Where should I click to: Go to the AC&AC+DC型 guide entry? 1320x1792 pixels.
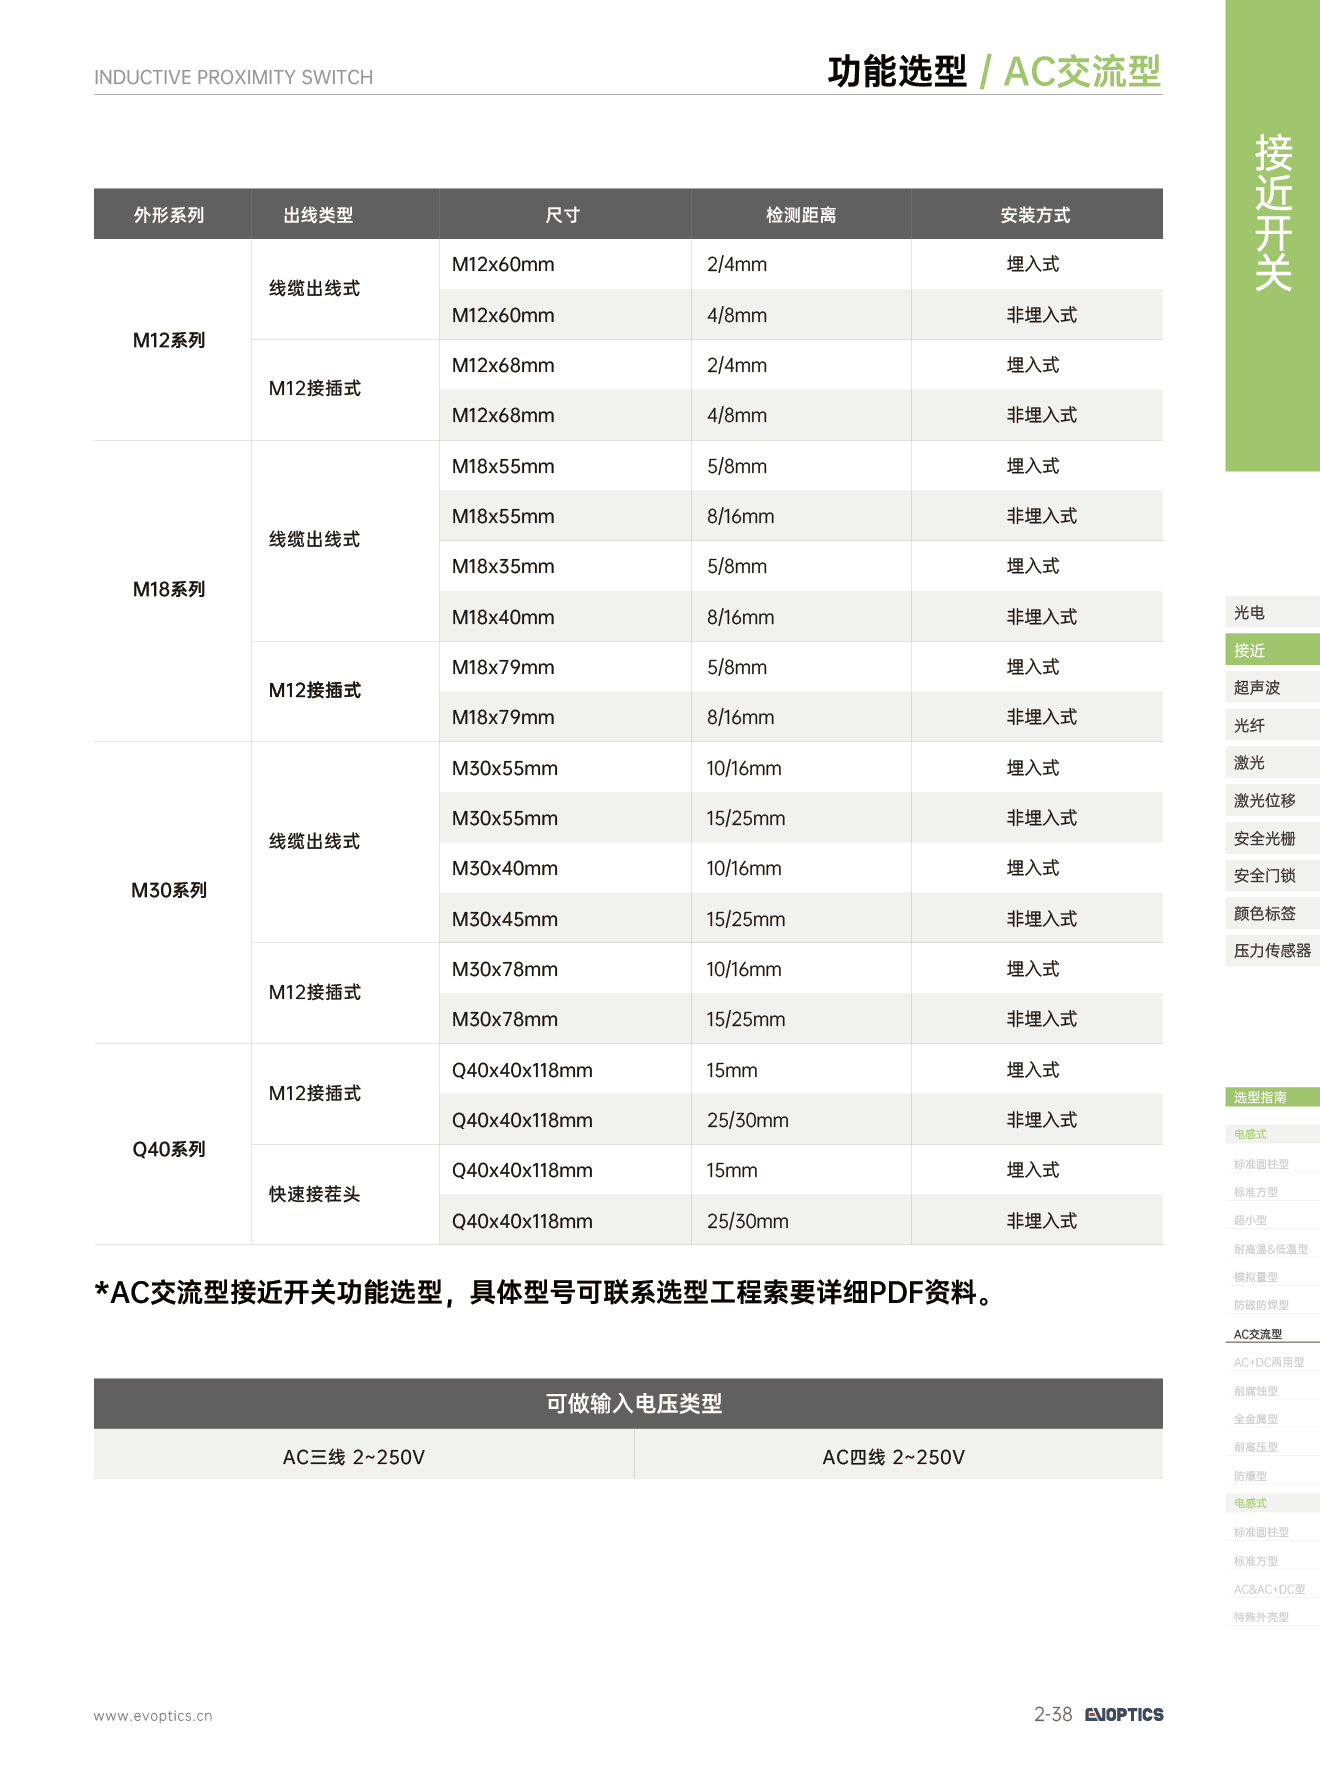point(1269,1589)
